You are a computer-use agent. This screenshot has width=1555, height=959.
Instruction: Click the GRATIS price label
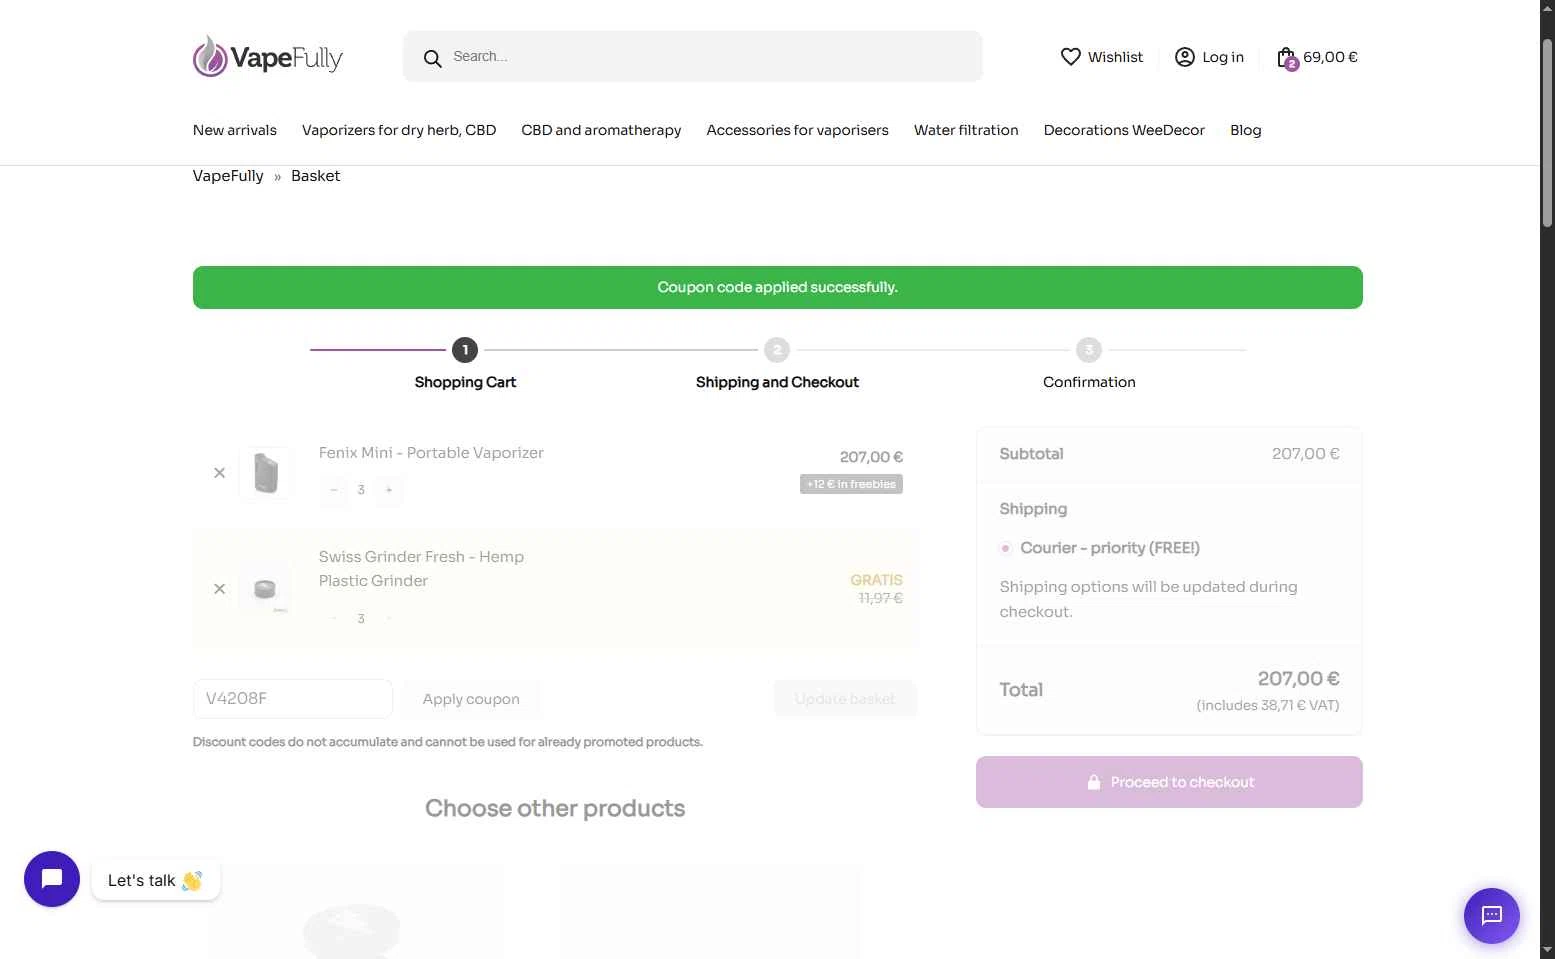pyautogui.click(x=876, y=580)
